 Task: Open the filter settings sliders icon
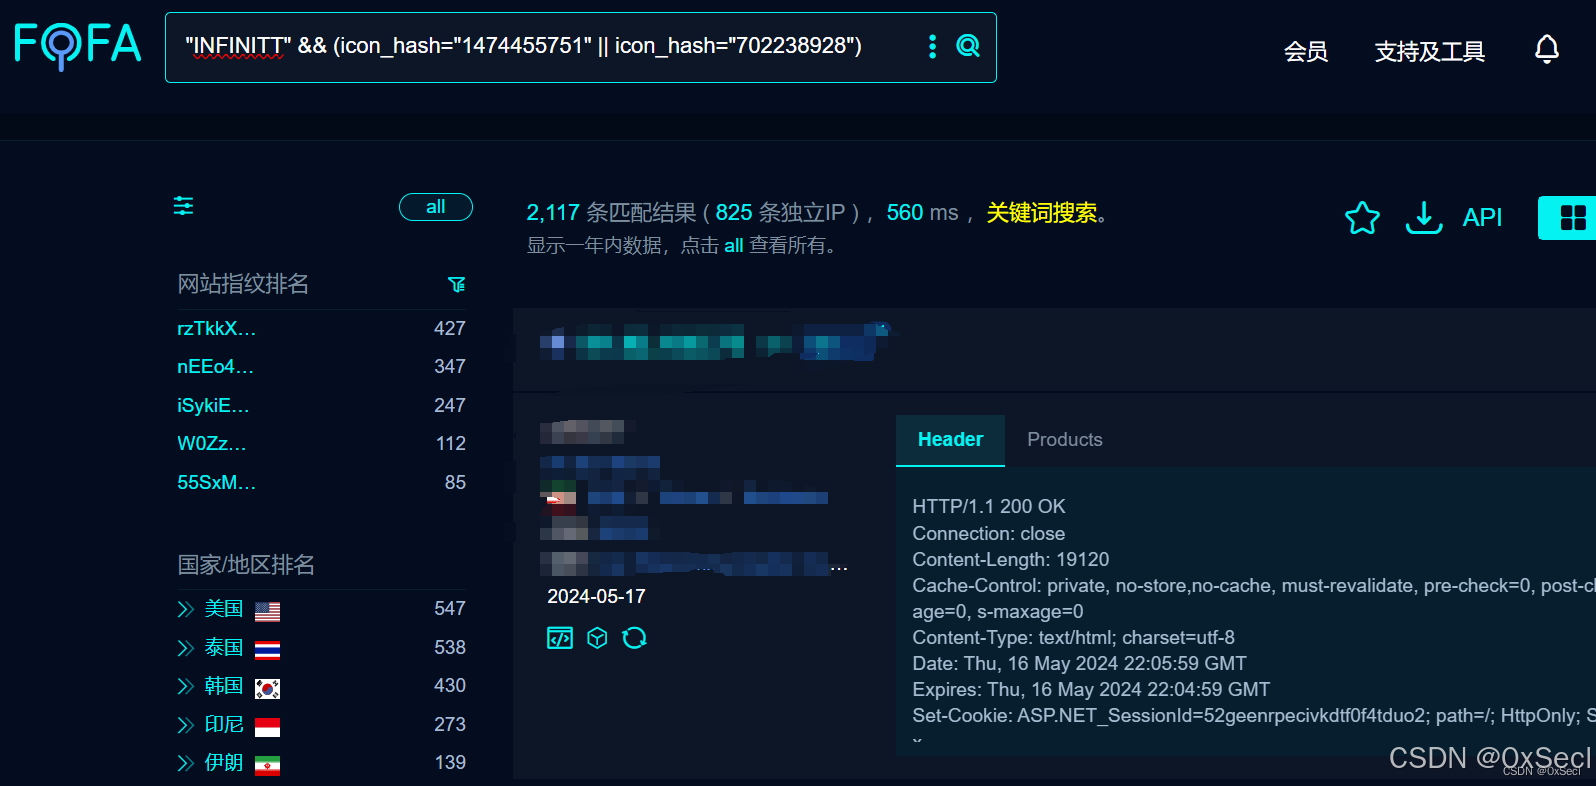coord(184,206)
